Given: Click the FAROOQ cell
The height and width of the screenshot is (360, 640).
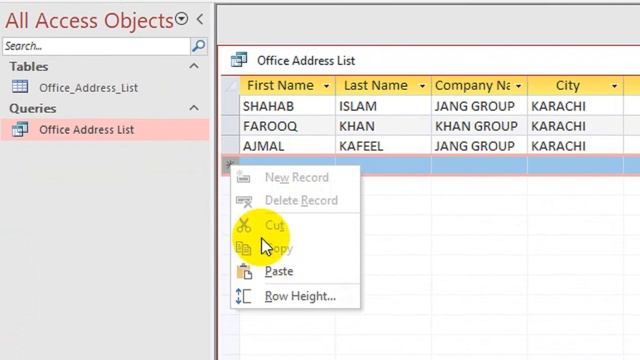Looking at the screenshot, I should click(x=287, y=126).
